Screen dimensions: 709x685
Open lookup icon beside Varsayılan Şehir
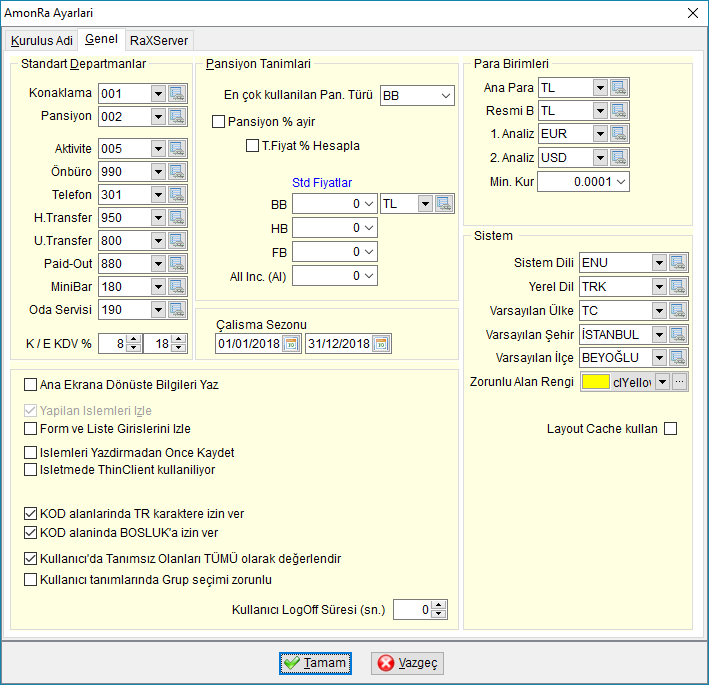[x=678, y=335]
